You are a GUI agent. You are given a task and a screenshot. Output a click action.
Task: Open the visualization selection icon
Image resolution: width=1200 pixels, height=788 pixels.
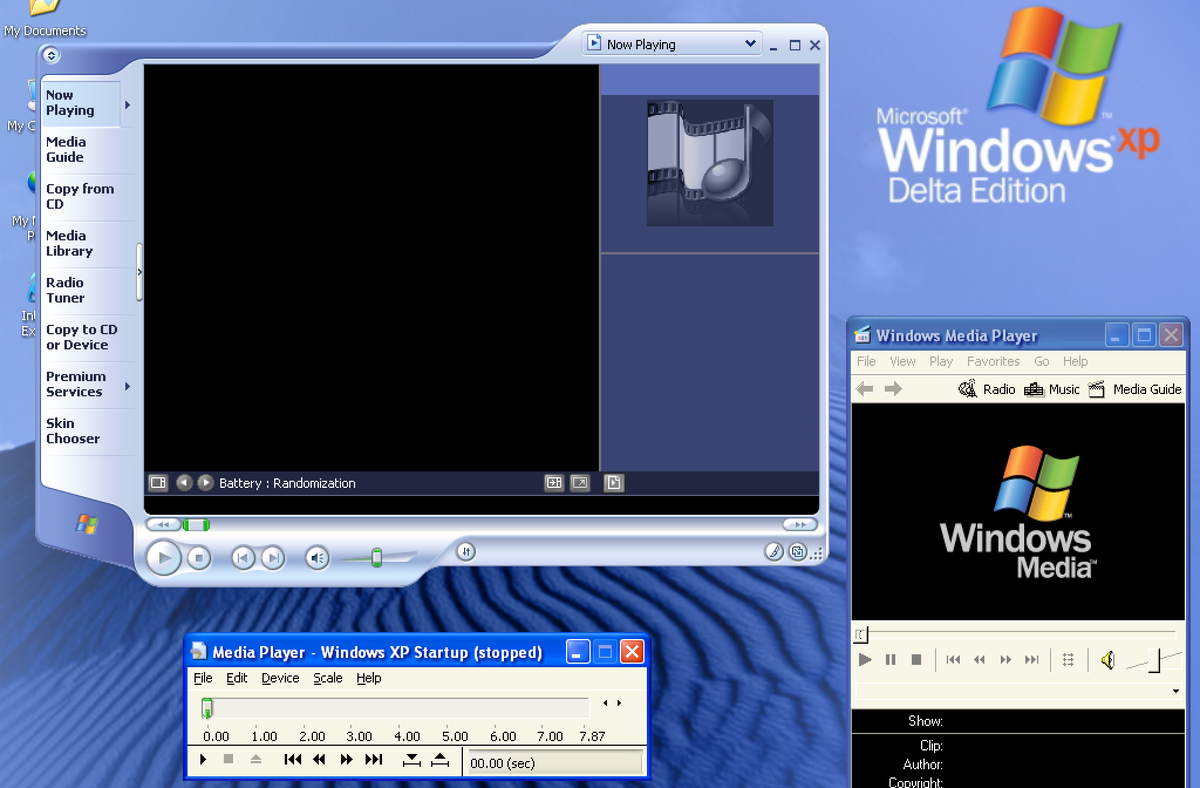pyautogui.click(x=157, y=483)
